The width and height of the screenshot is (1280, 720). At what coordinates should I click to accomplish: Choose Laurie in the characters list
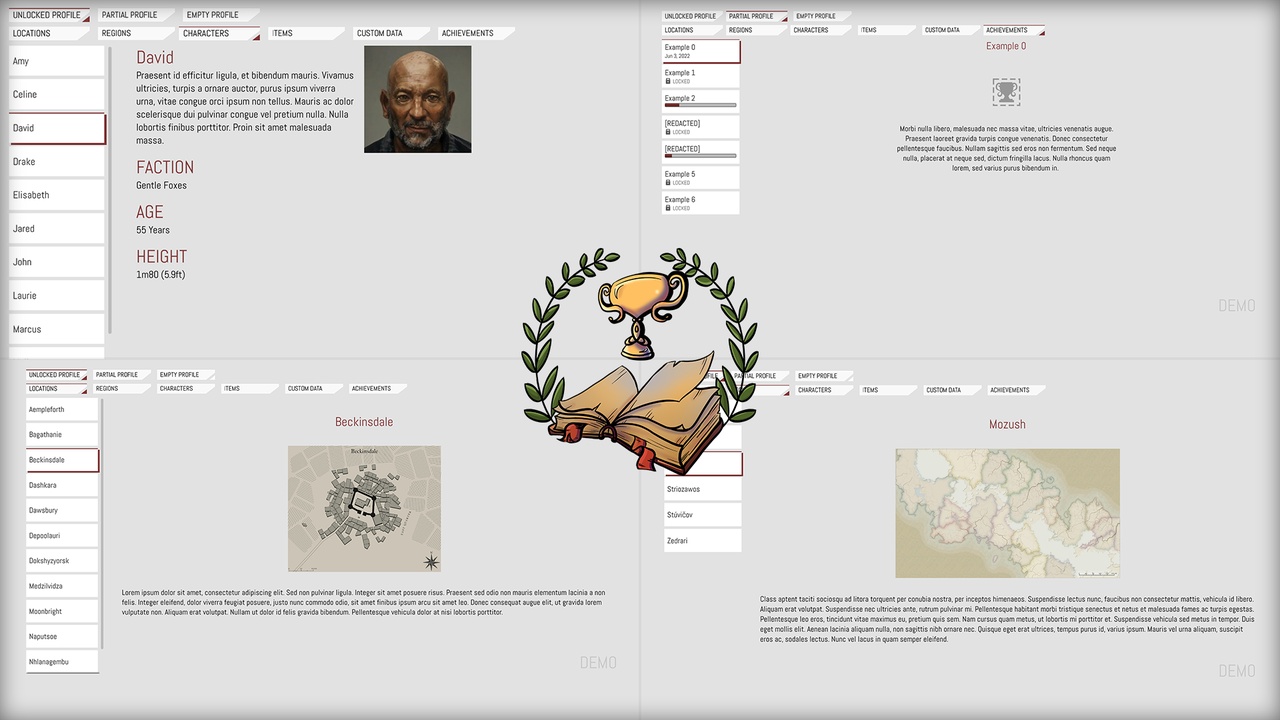pos(57,295)
